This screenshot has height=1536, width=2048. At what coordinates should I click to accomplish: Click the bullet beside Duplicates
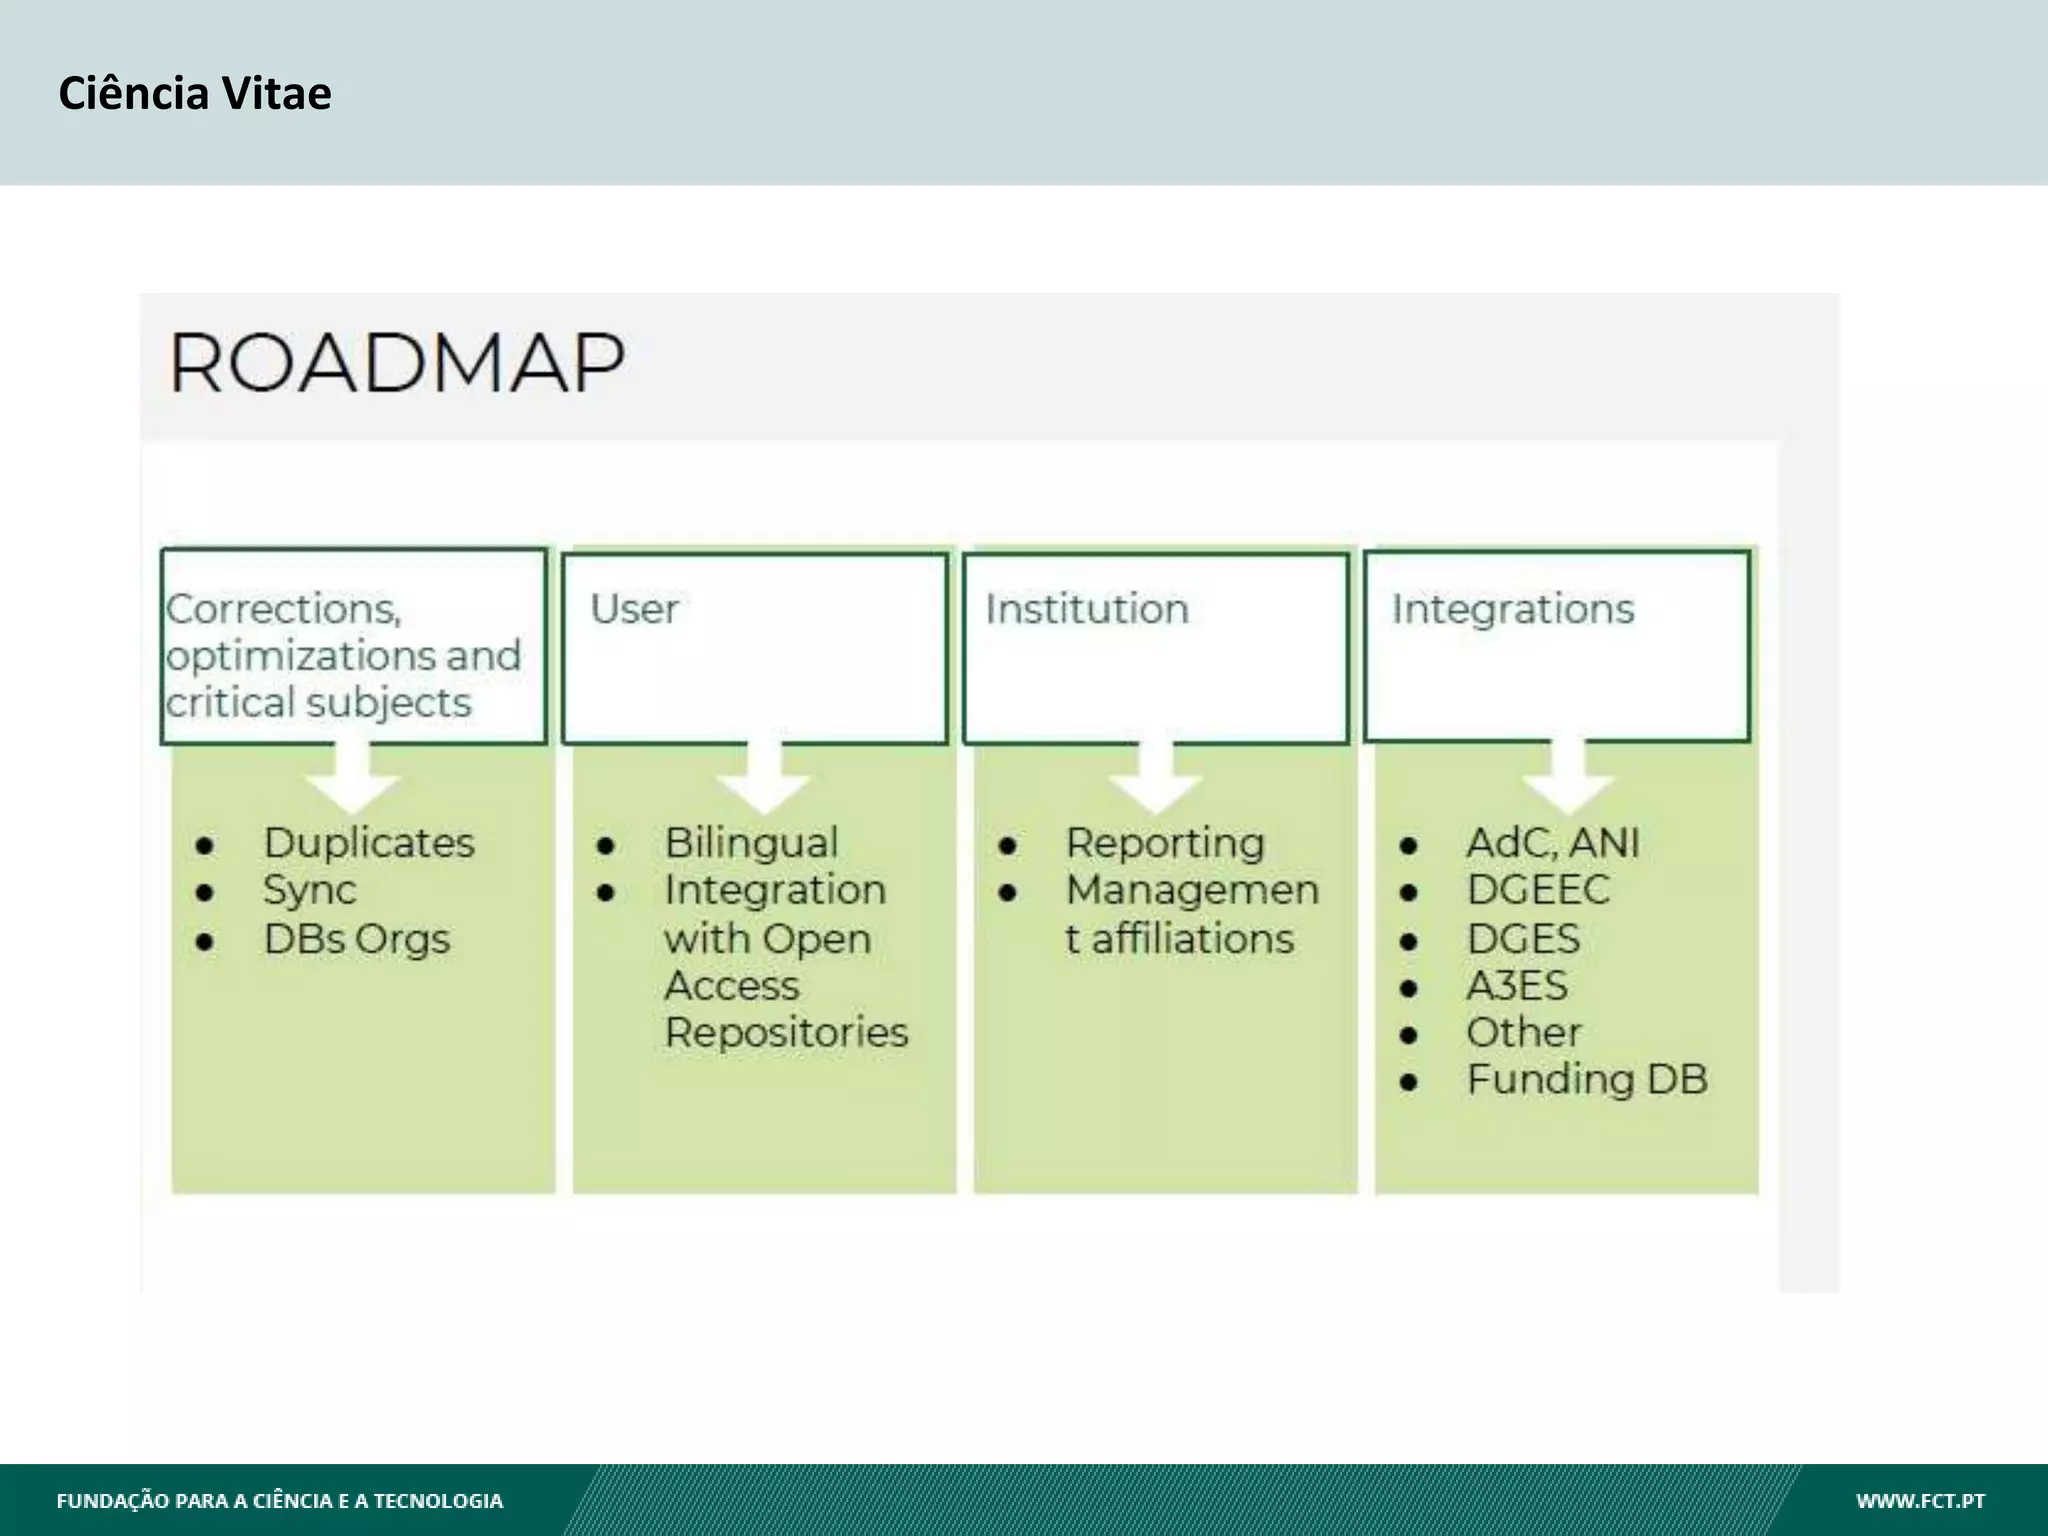(205, 846)
